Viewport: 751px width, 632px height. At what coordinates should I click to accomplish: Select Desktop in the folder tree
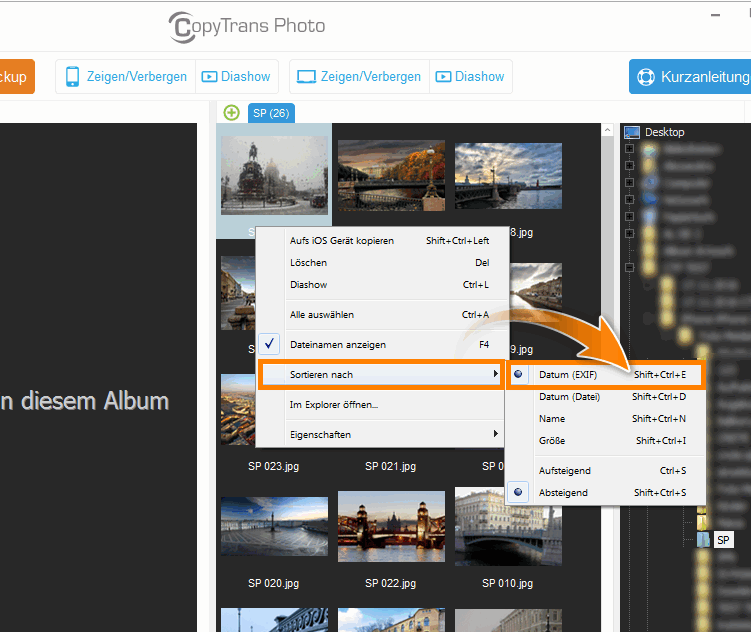(665, 132)
